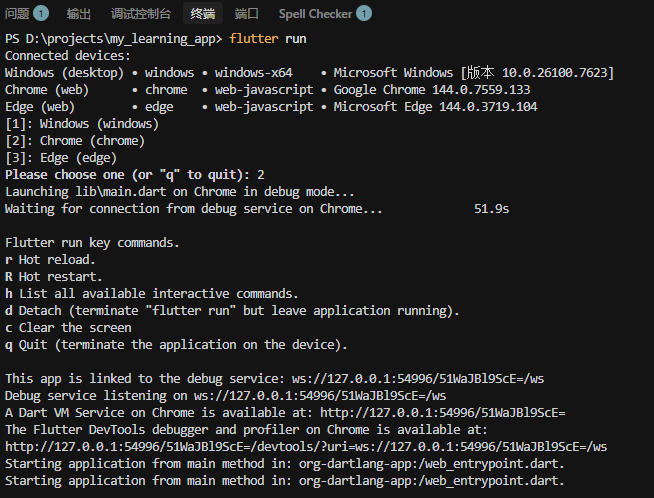Click the first 'Starting application from main' line

285,464
